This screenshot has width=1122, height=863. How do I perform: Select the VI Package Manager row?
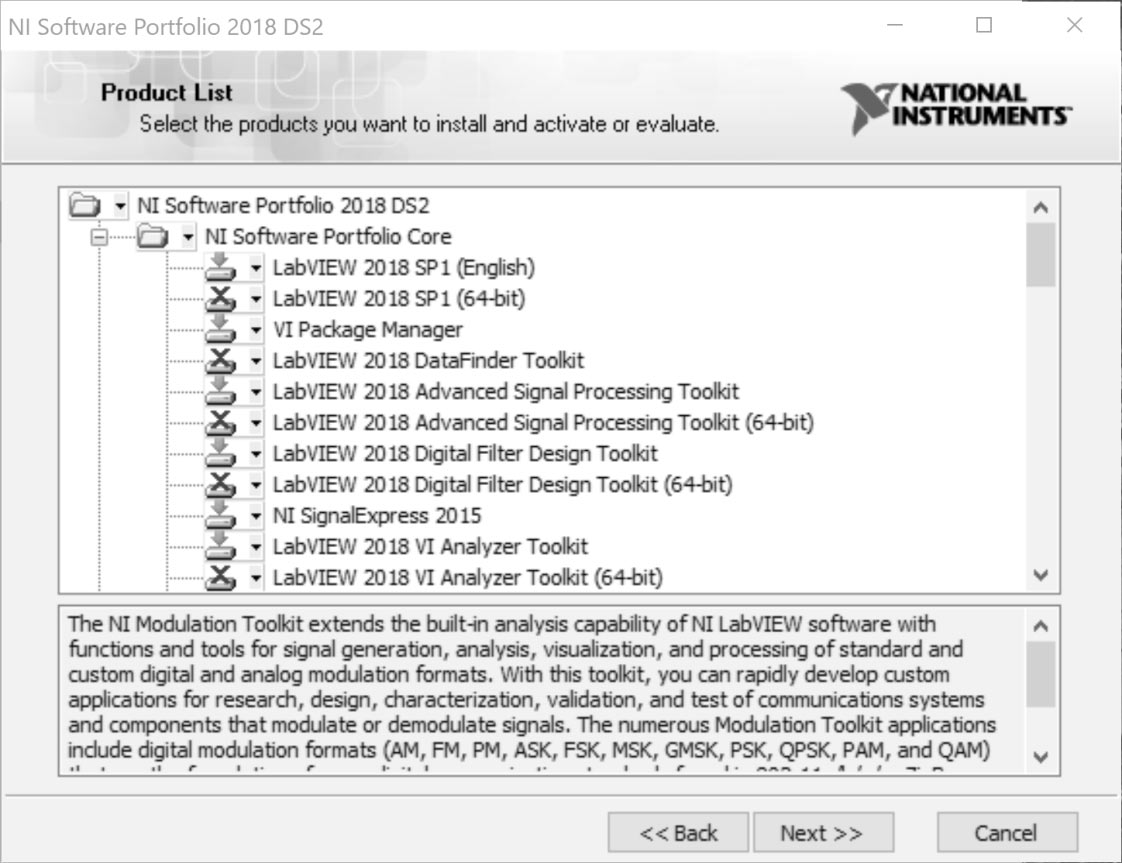[368, 330]
